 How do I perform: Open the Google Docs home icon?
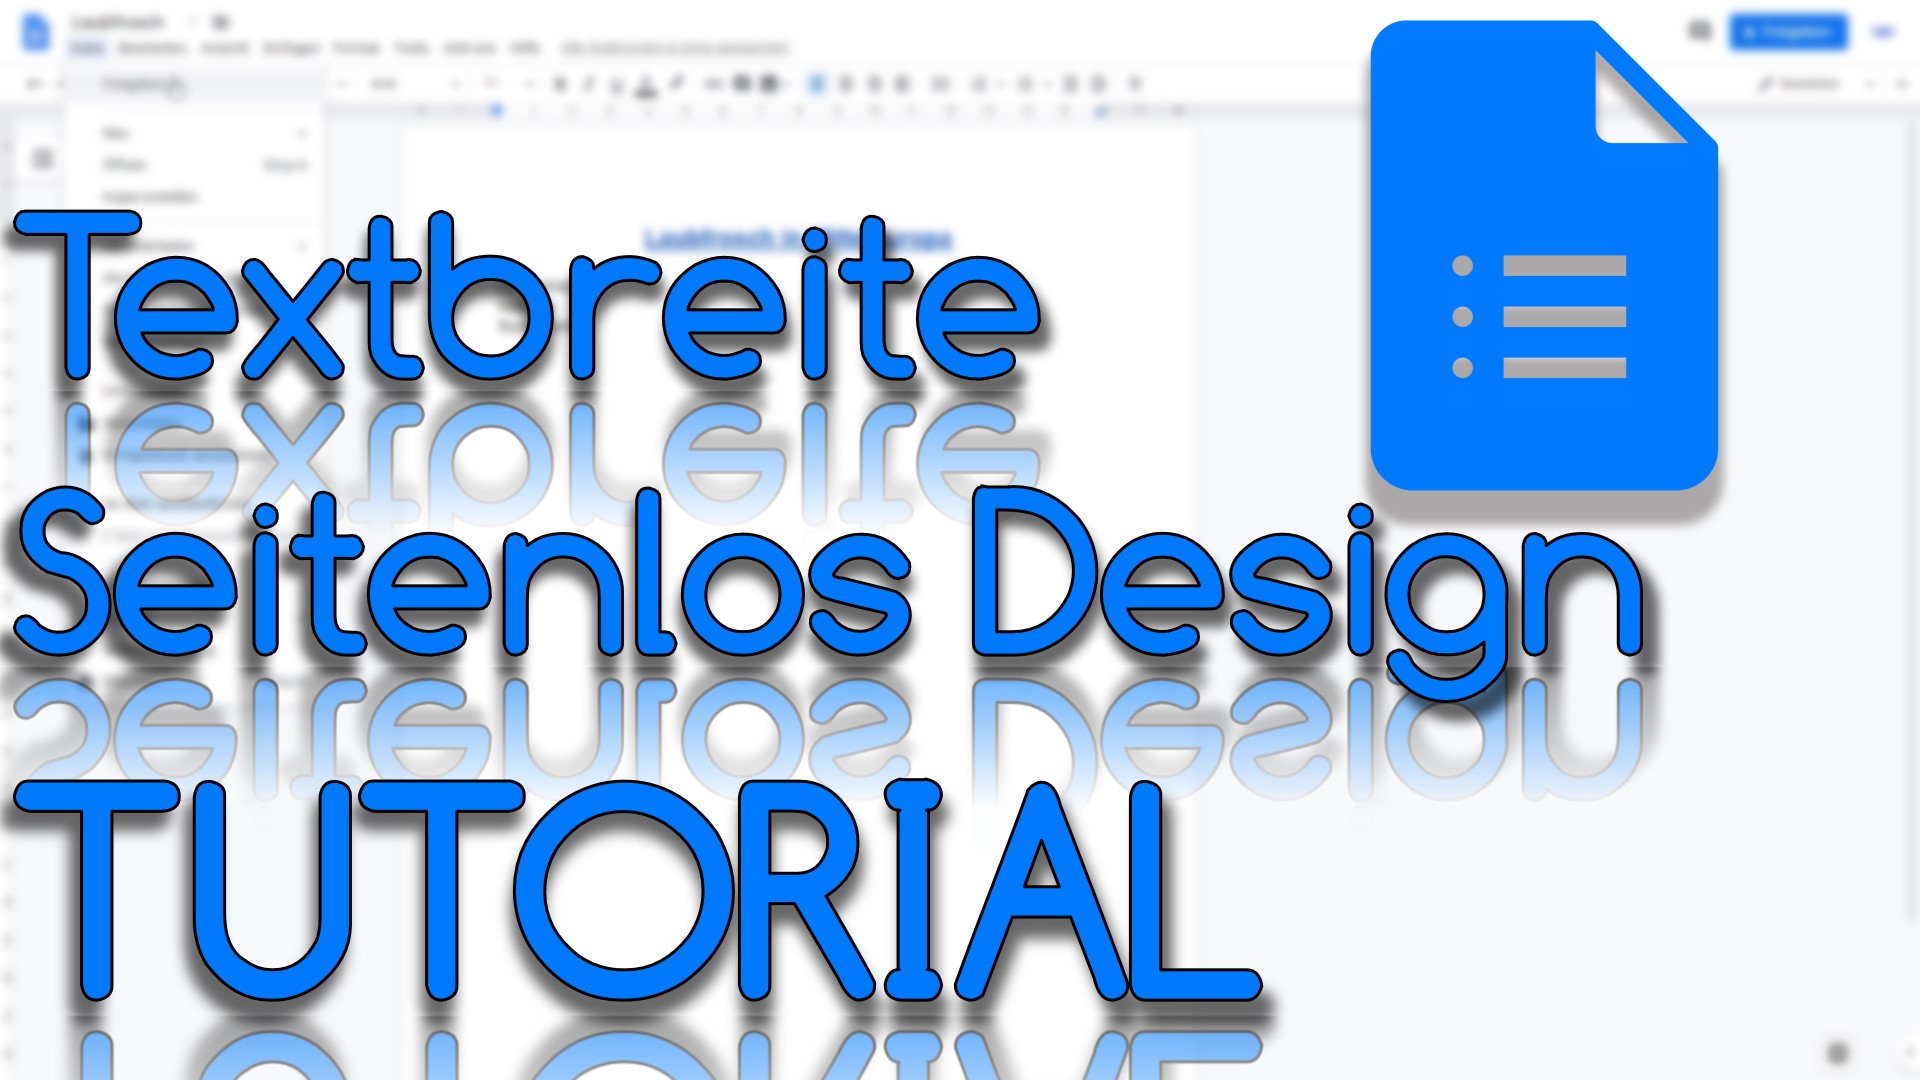pyautogui.click(x=35, y=32)
